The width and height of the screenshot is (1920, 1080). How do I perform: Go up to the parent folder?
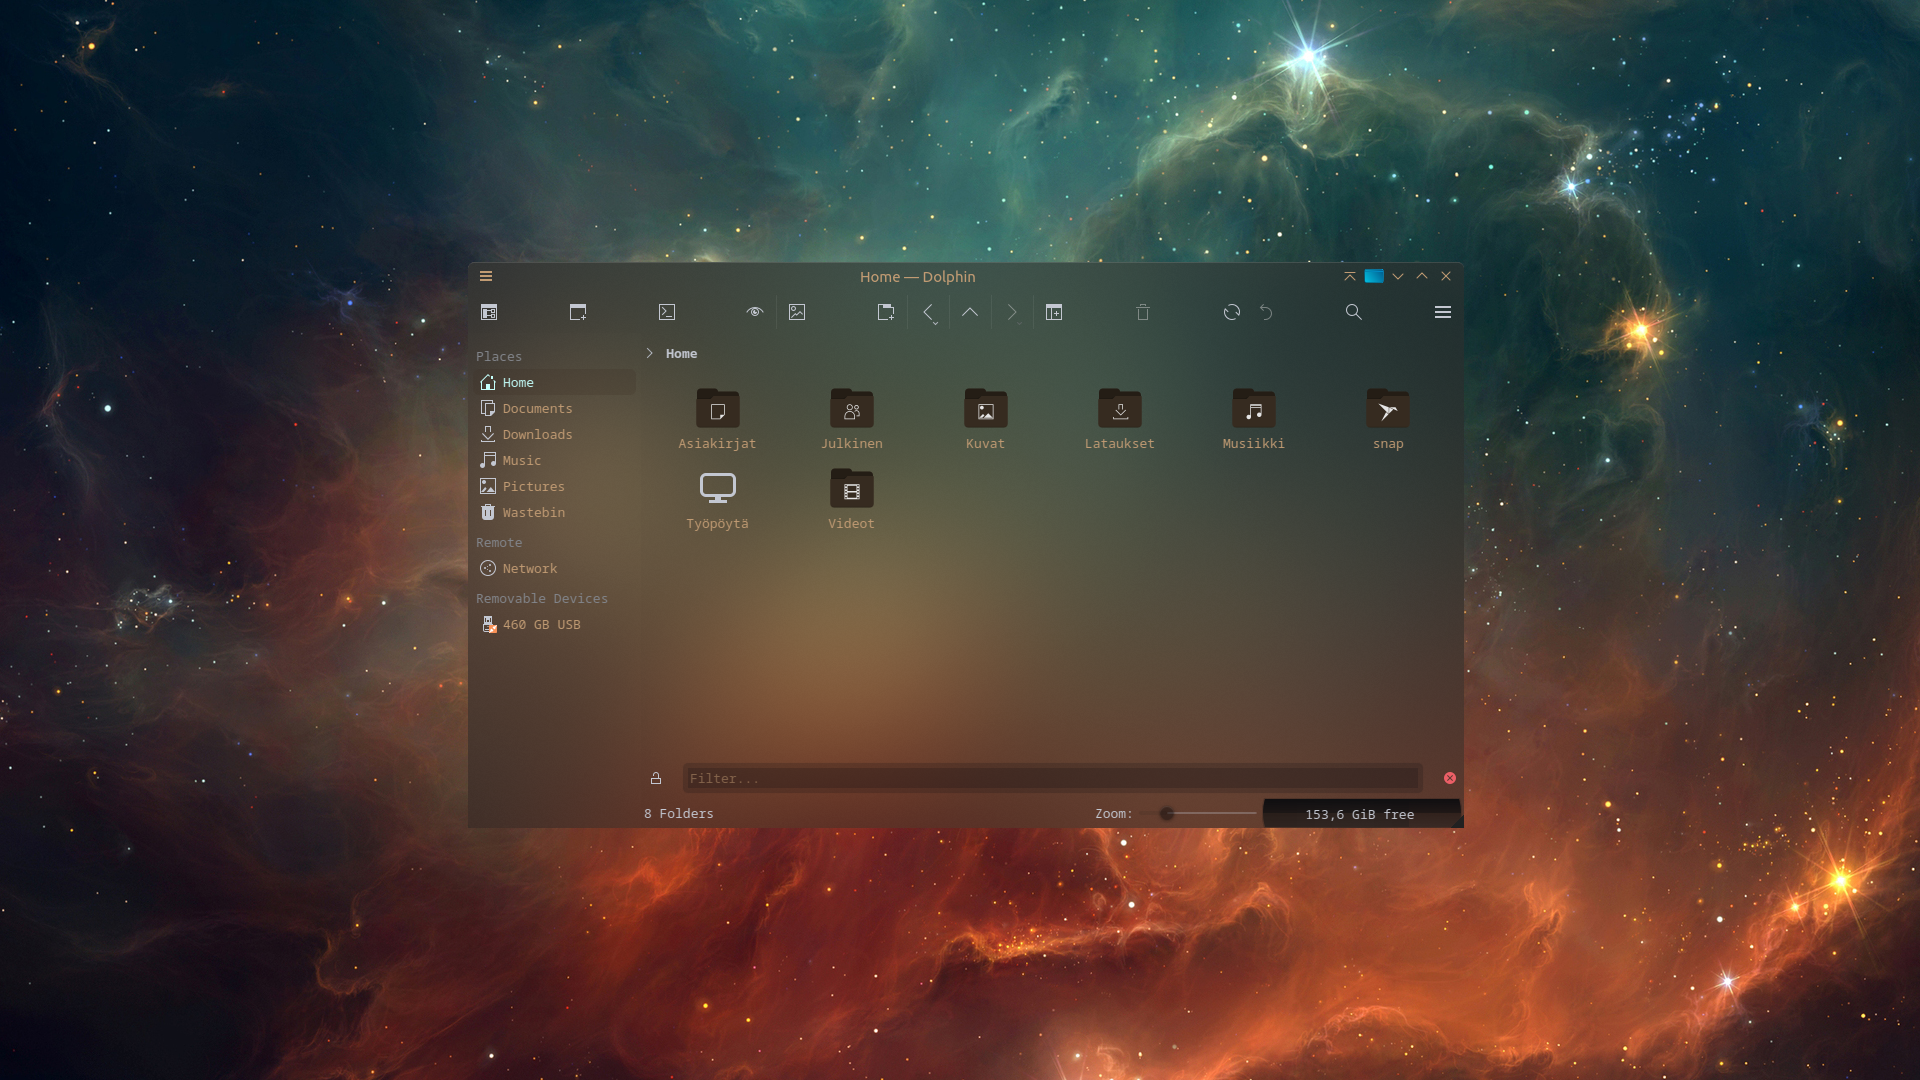click(970, 312)
